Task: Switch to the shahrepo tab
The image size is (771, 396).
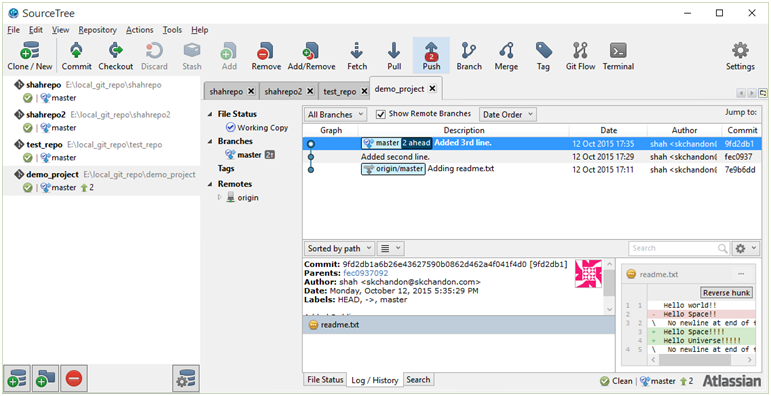Action: [x=226, y=91]
